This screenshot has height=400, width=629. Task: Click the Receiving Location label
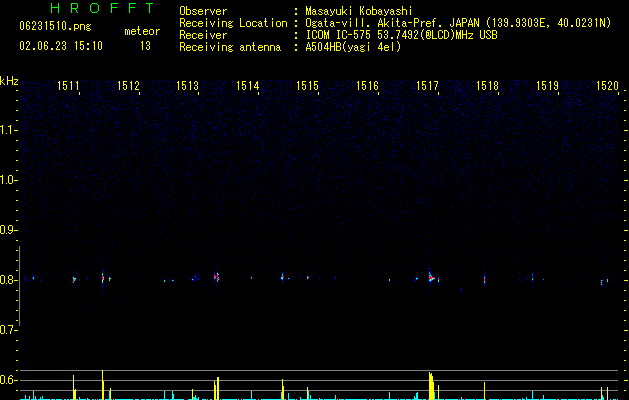(233, 23)
